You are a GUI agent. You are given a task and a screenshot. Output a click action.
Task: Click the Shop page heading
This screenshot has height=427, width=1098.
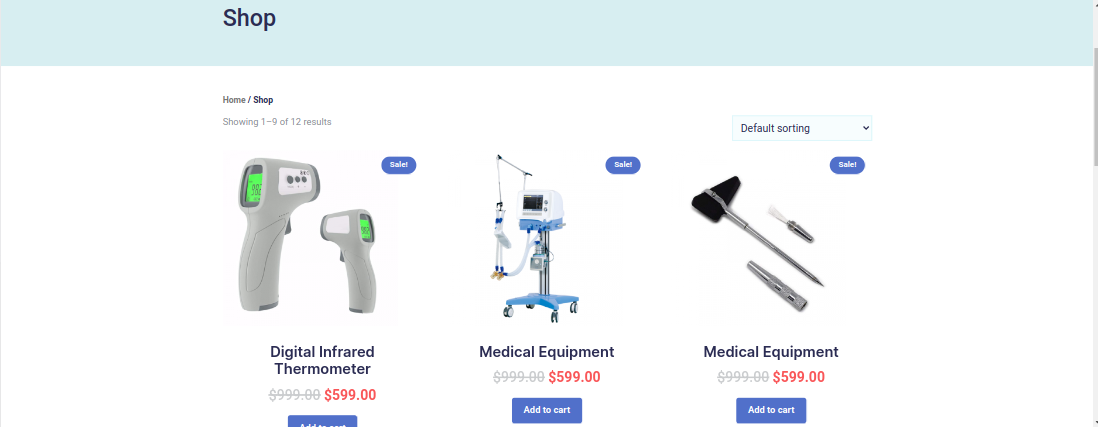(x=249, y=18)
